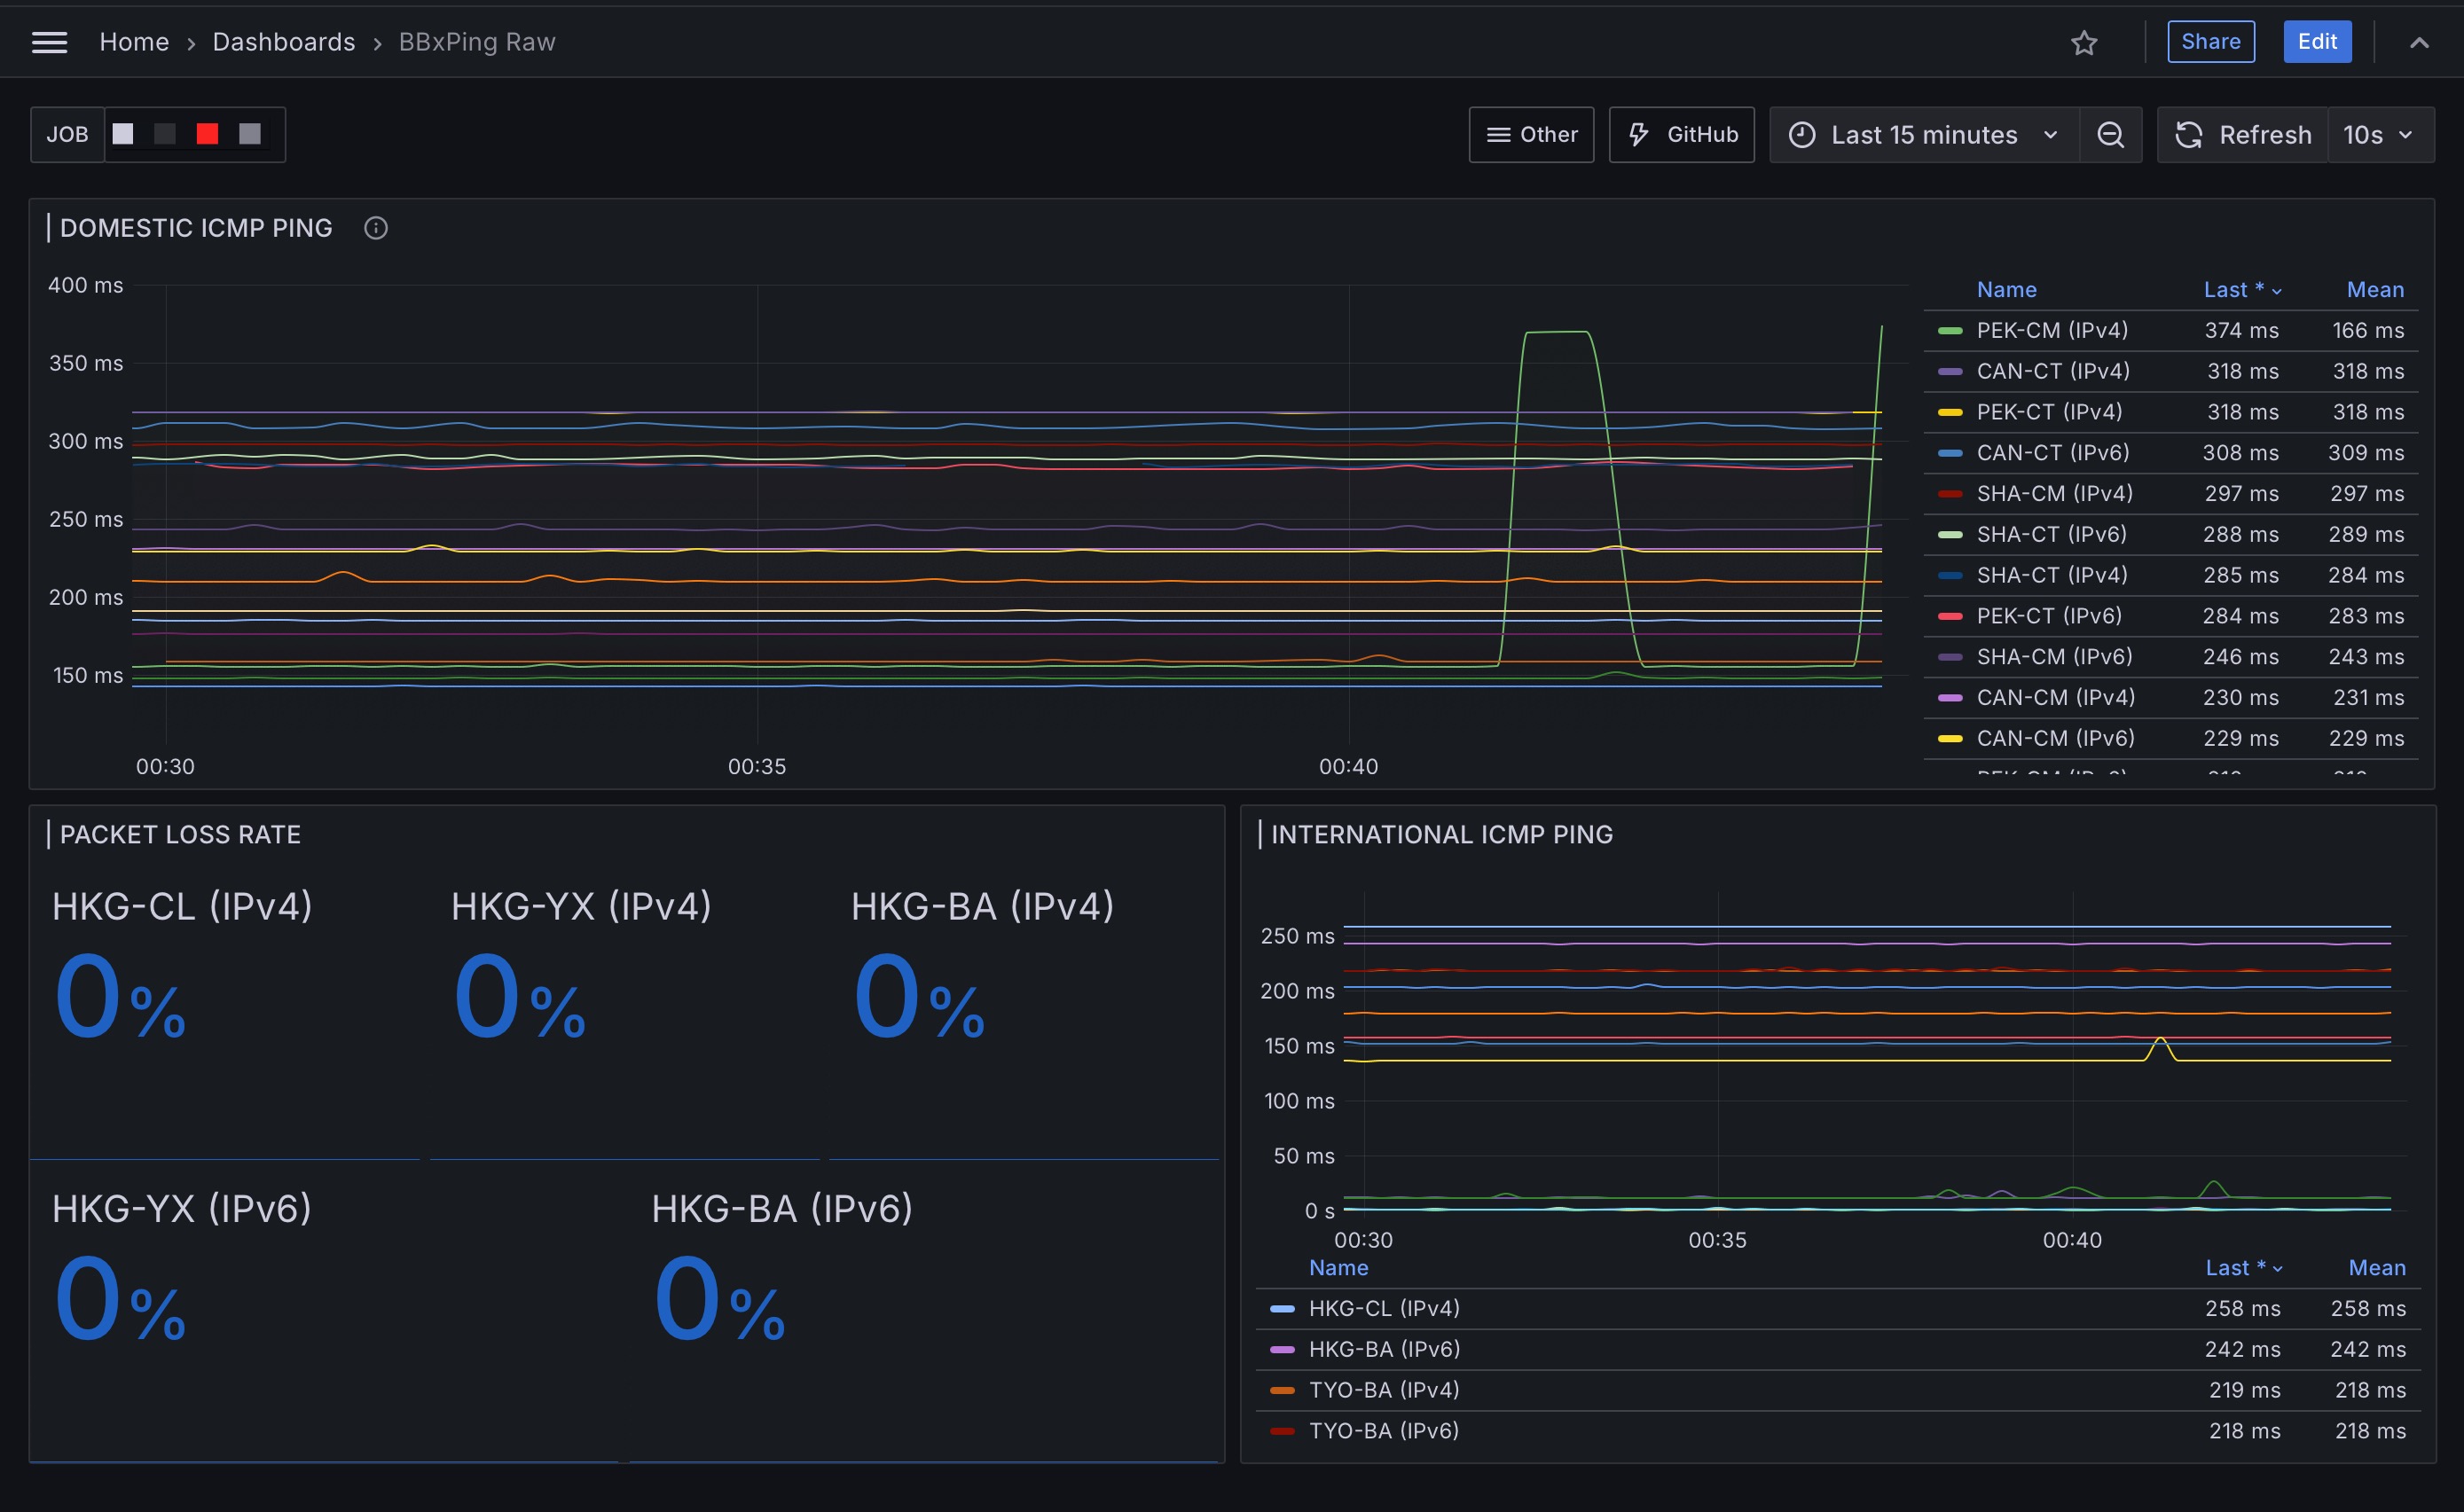This screenshot has height=1512, width=2464.
Task: Collapse top bar with the chevron-up icon
Action: [x=2419, y=42]
